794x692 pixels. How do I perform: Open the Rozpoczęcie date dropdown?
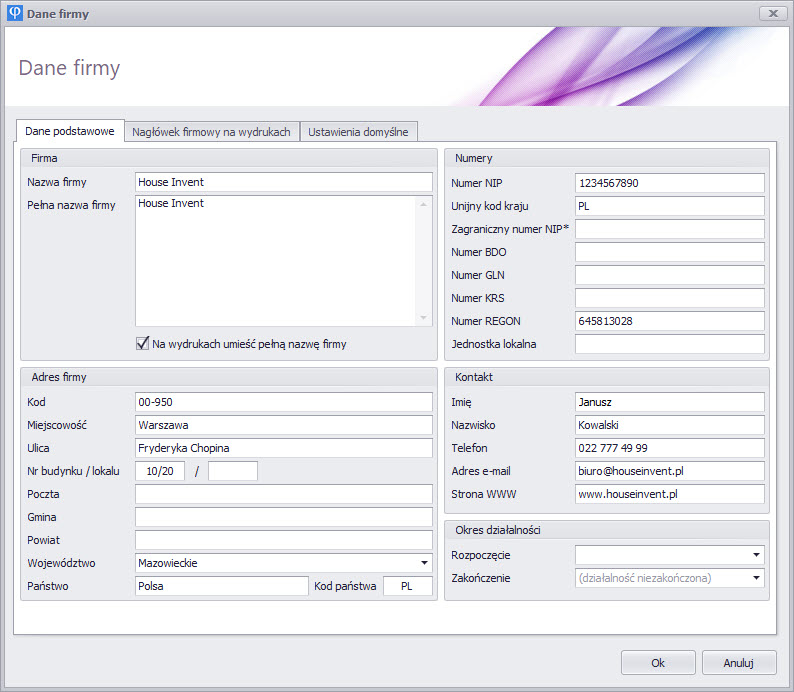click(x=756, y=555)
